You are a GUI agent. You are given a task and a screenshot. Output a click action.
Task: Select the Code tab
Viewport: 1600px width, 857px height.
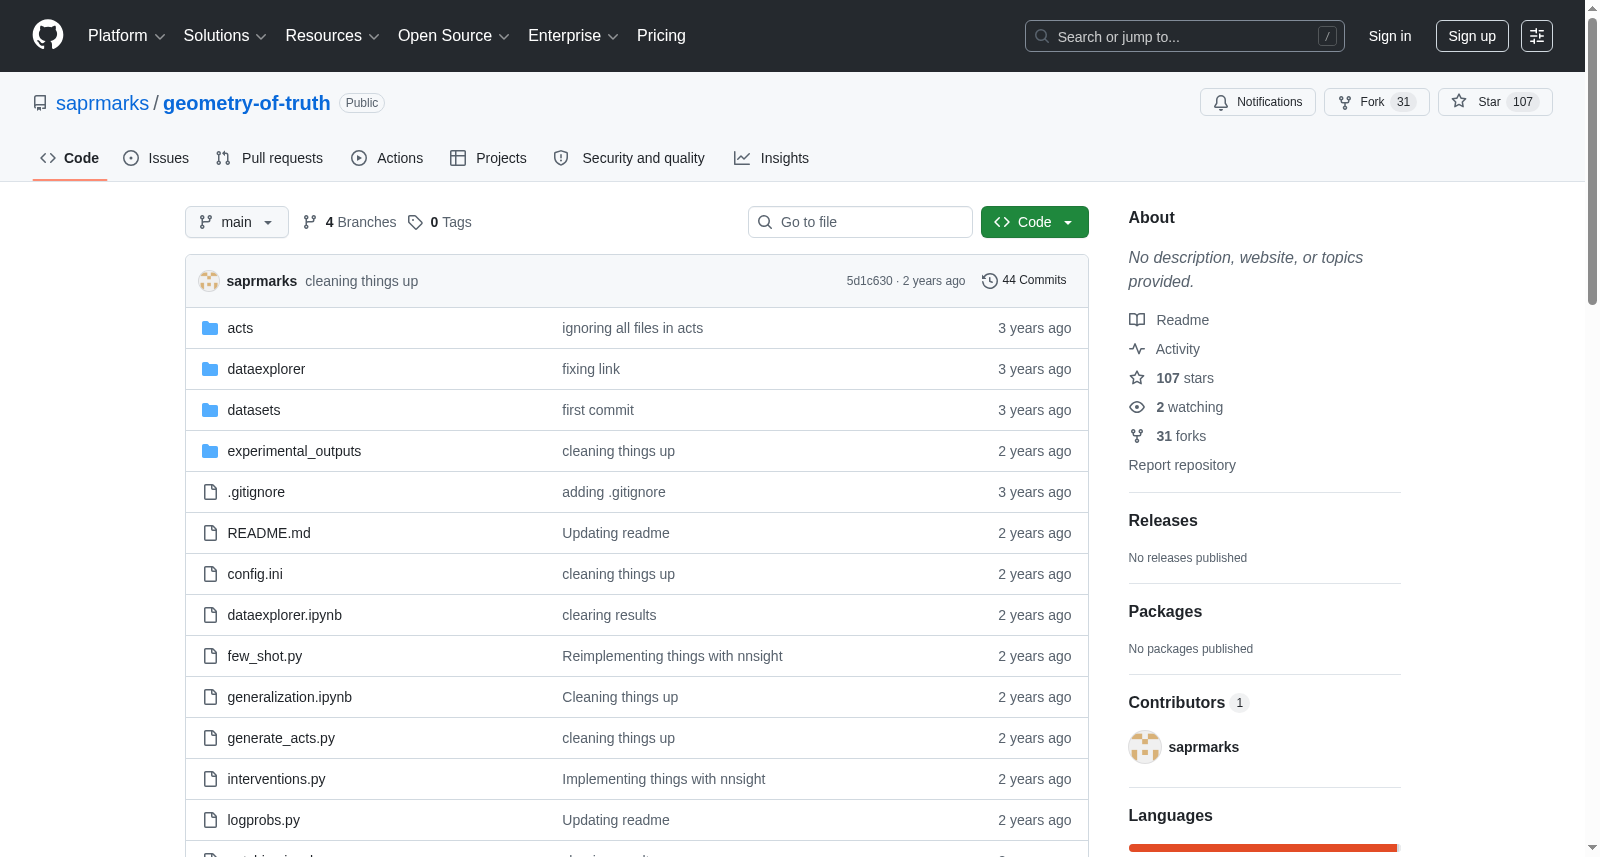coord(70,158)
